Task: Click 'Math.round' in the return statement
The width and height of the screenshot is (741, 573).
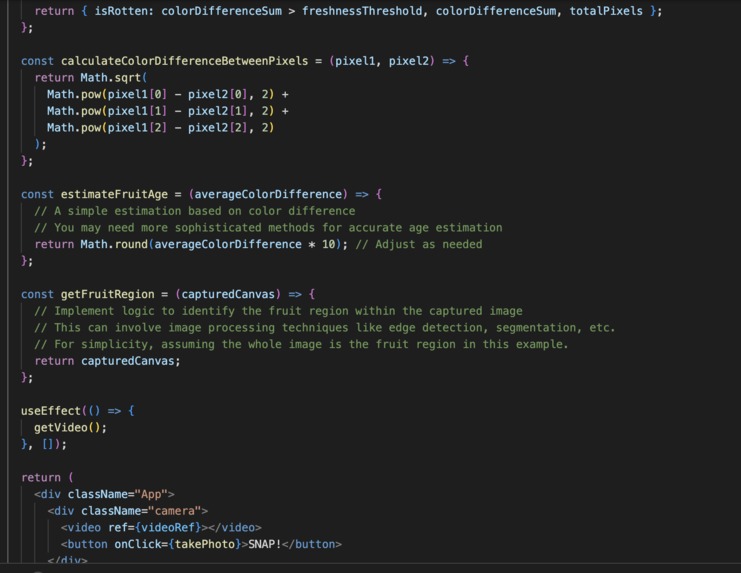Action: pos(114,244)
